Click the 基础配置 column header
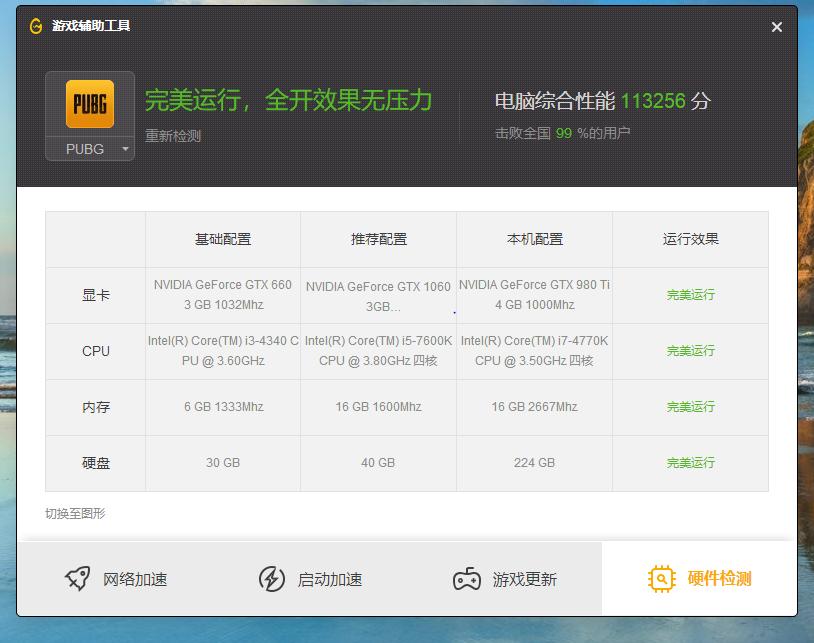The image size is (814, 643). tap(223, 239)
